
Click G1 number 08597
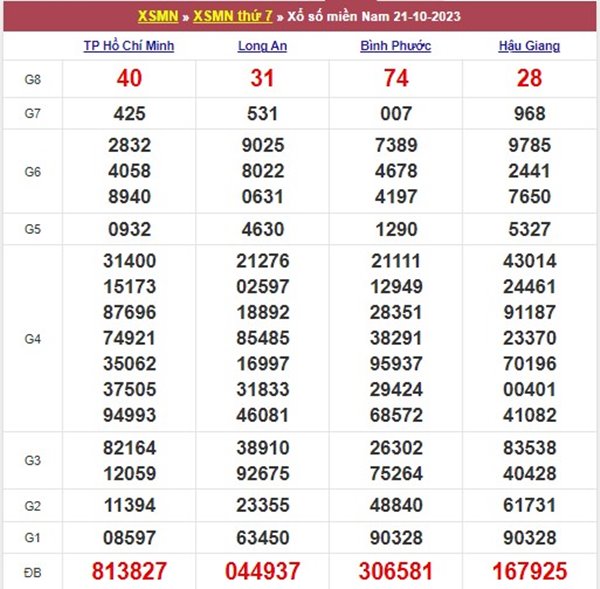(129, 538)
